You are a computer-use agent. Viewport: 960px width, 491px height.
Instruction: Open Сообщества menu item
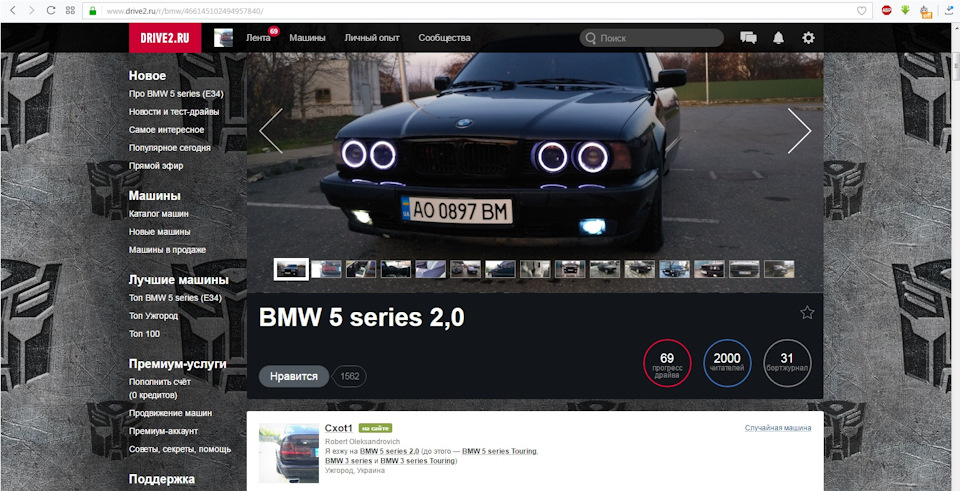444,38
